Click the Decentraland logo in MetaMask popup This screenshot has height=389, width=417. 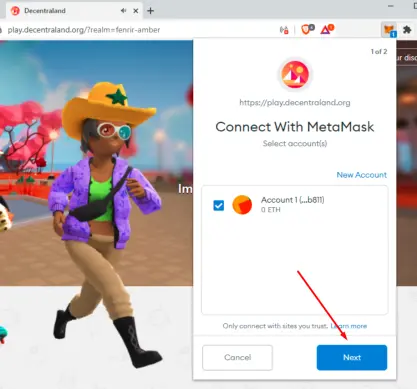(x=295, y=74)
